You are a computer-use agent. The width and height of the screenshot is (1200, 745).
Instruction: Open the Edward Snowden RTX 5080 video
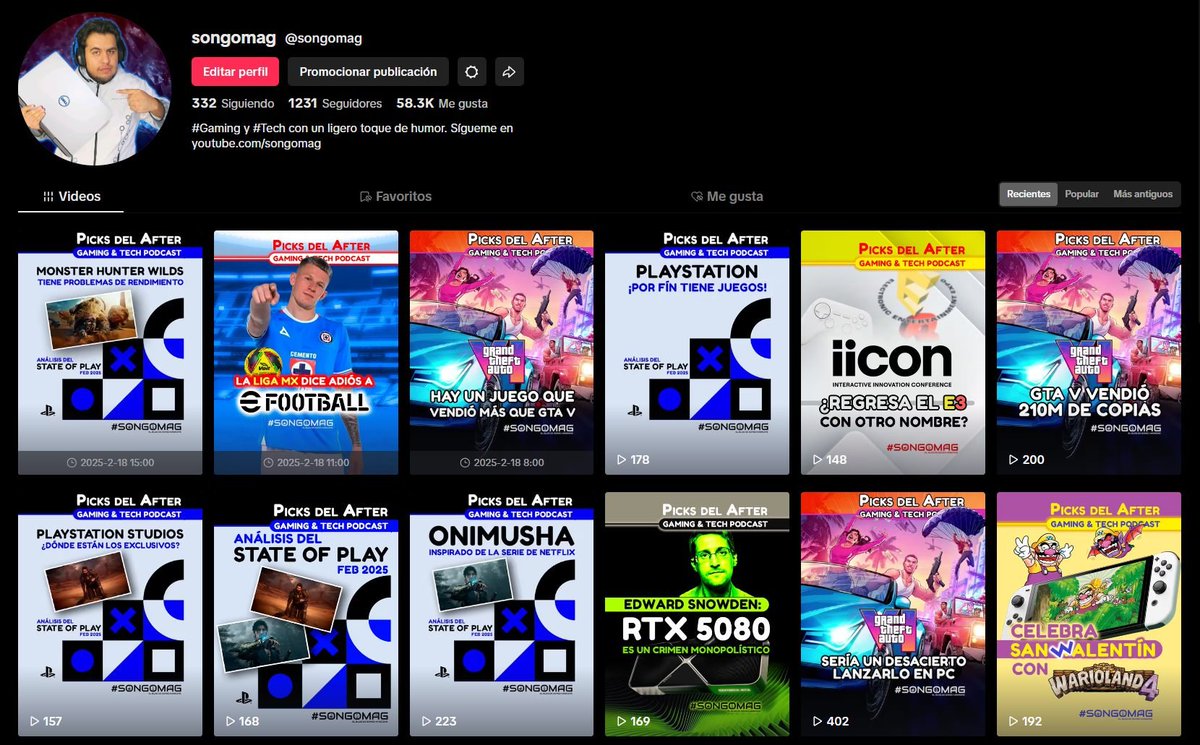pyautogui.click(x=697, y=614)
